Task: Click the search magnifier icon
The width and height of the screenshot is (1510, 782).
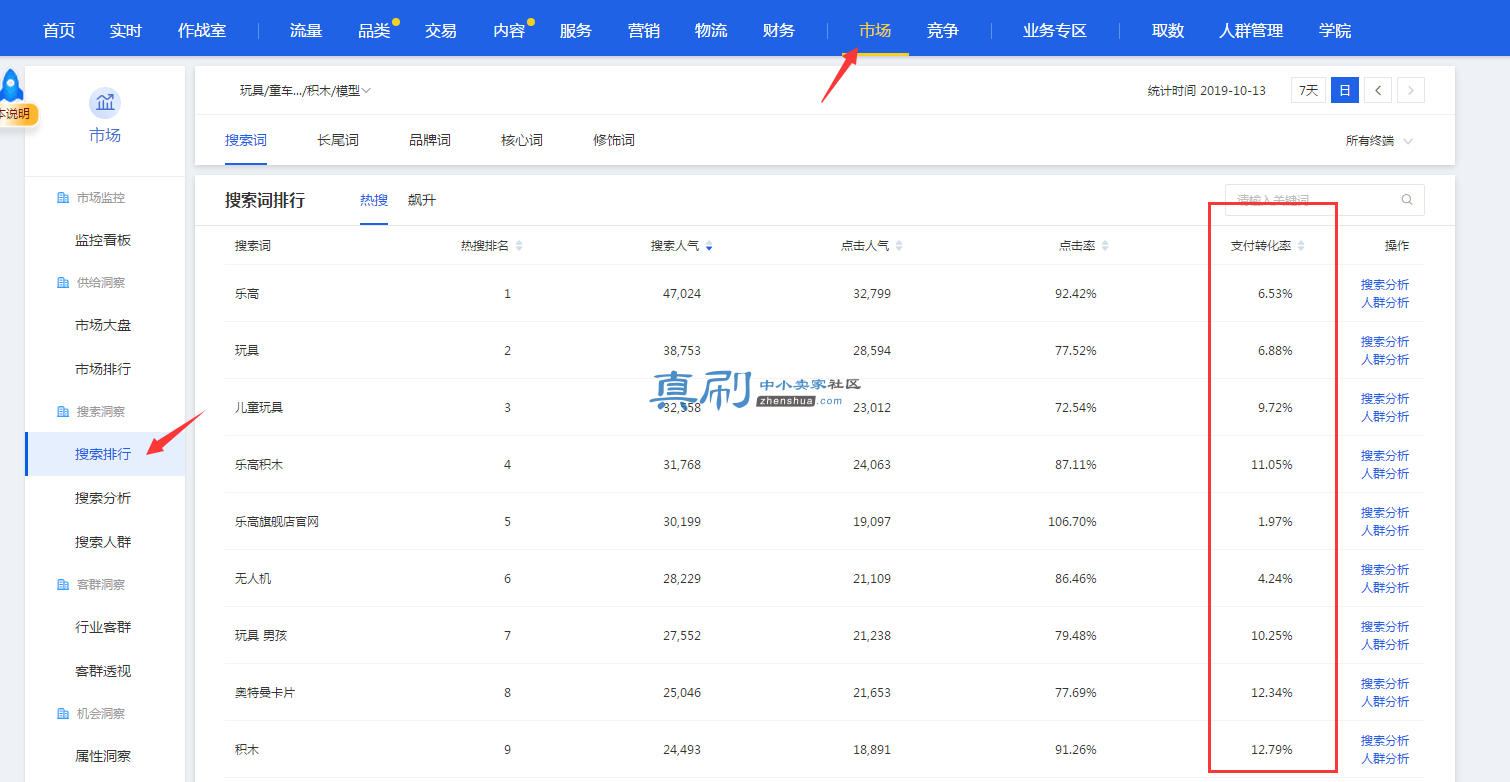Action: click(x=1406, y=200)
